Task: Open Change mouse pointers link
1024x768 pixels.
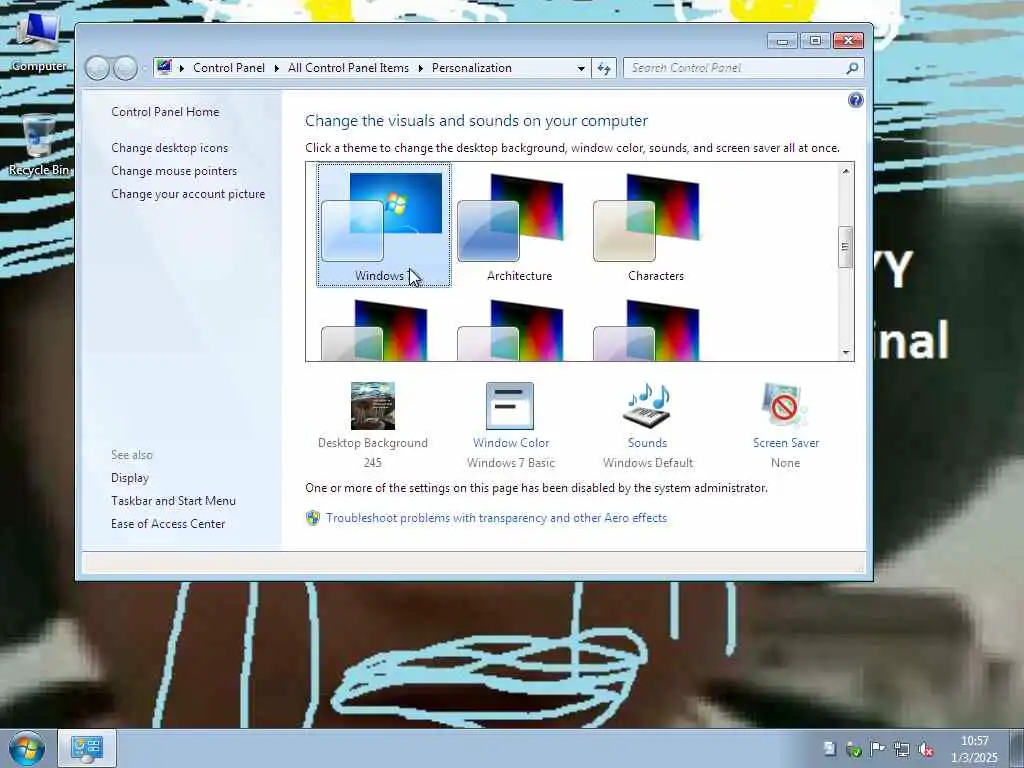Action: 174,170
